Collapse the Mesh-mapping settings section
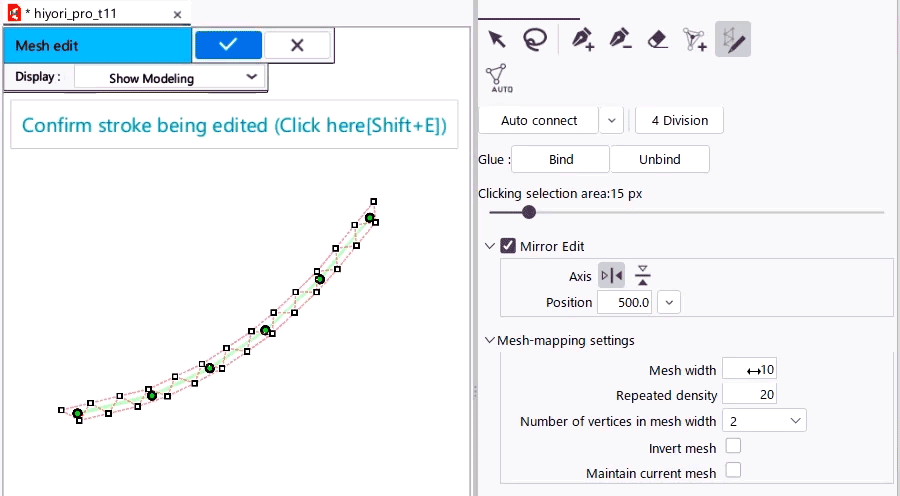 pos(489,340)
